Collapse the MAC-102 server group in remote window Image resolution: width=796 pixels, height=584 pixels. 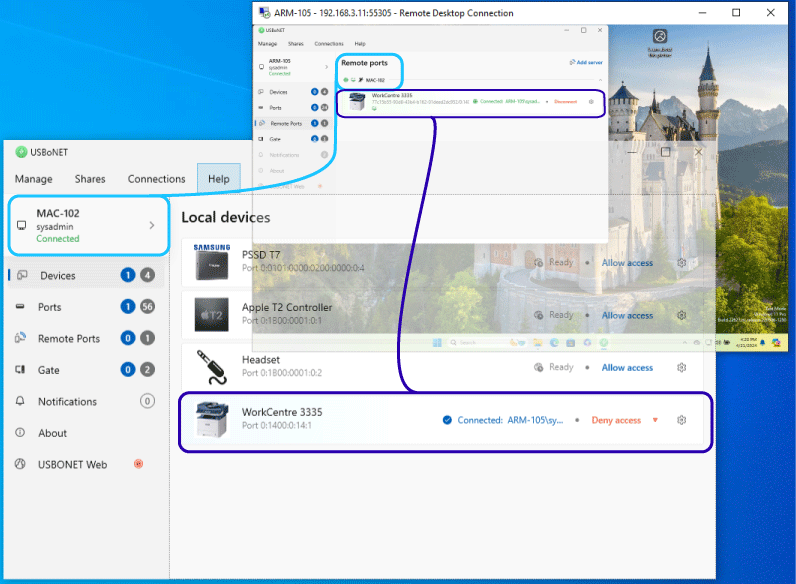pyautogui.click(x=600, y=80)
